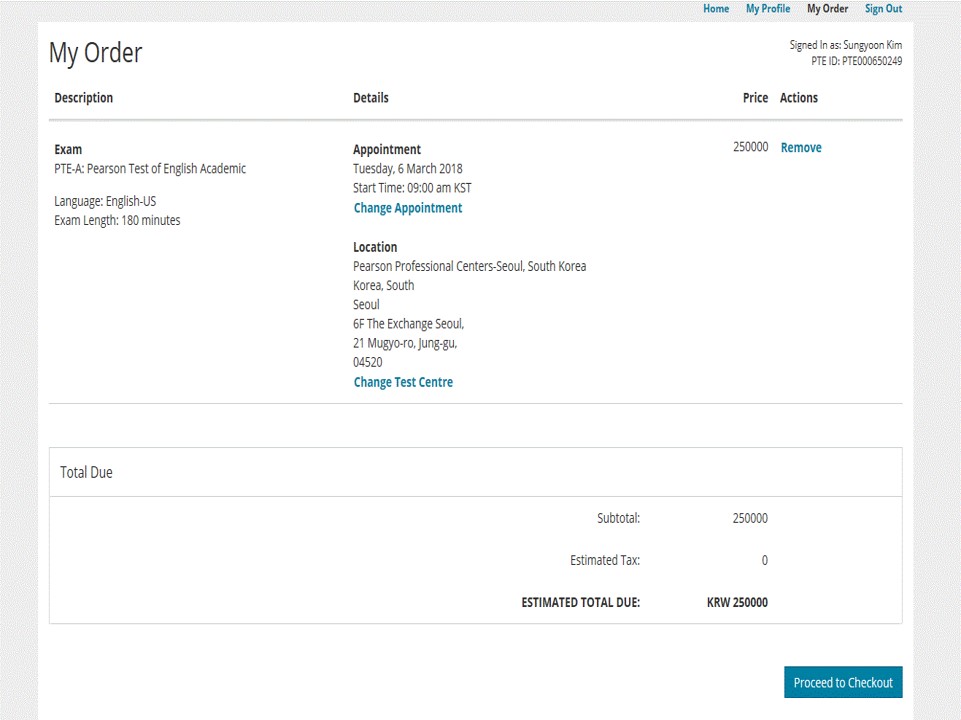The image size is (961, 720).
Task: Click the Tuesday, 6 March 2018 date
Action: (x=408, y=169)
